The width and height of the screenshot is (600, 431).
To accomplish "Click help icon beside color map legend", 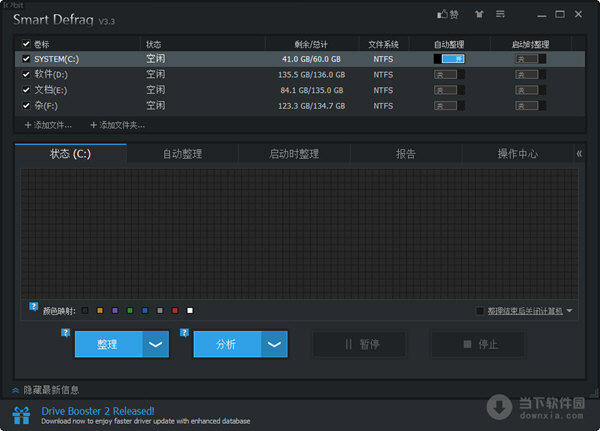I will [x=33, y=306].
